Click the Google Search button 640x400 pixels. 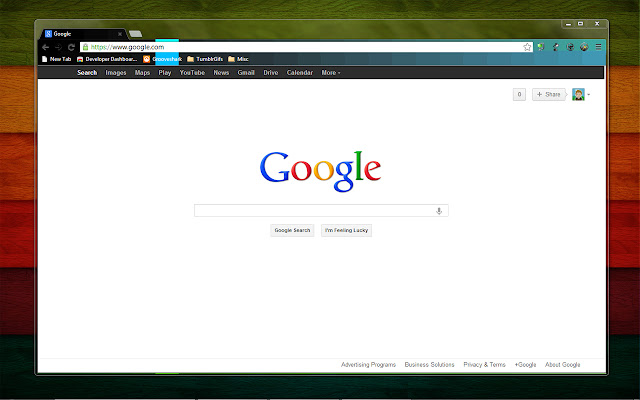[x=292, y=230]
